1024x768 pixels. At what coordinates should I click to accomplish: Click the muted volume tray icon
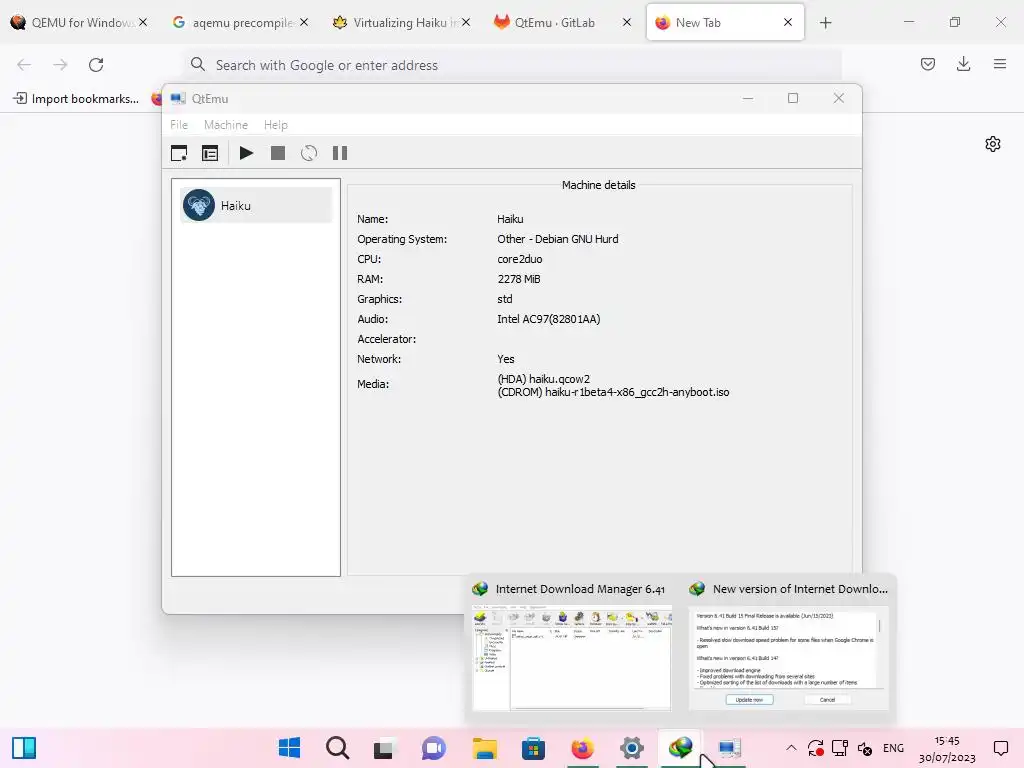[x=865, y=748]
